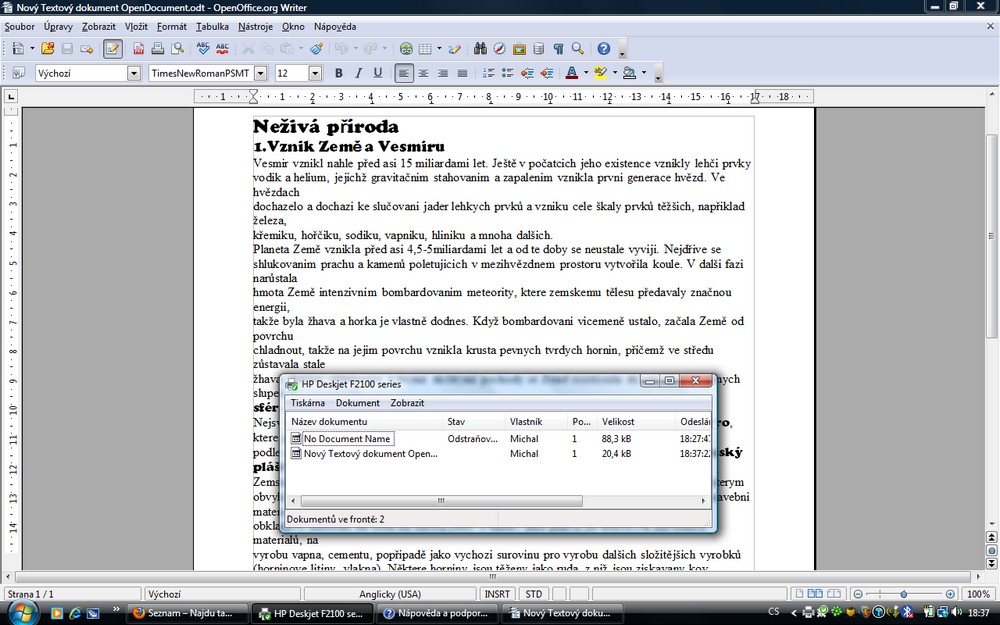Open the Soubor menu
Viewport: 1000px width, 625px height.
pyautogui.click(x=20, y=27)
